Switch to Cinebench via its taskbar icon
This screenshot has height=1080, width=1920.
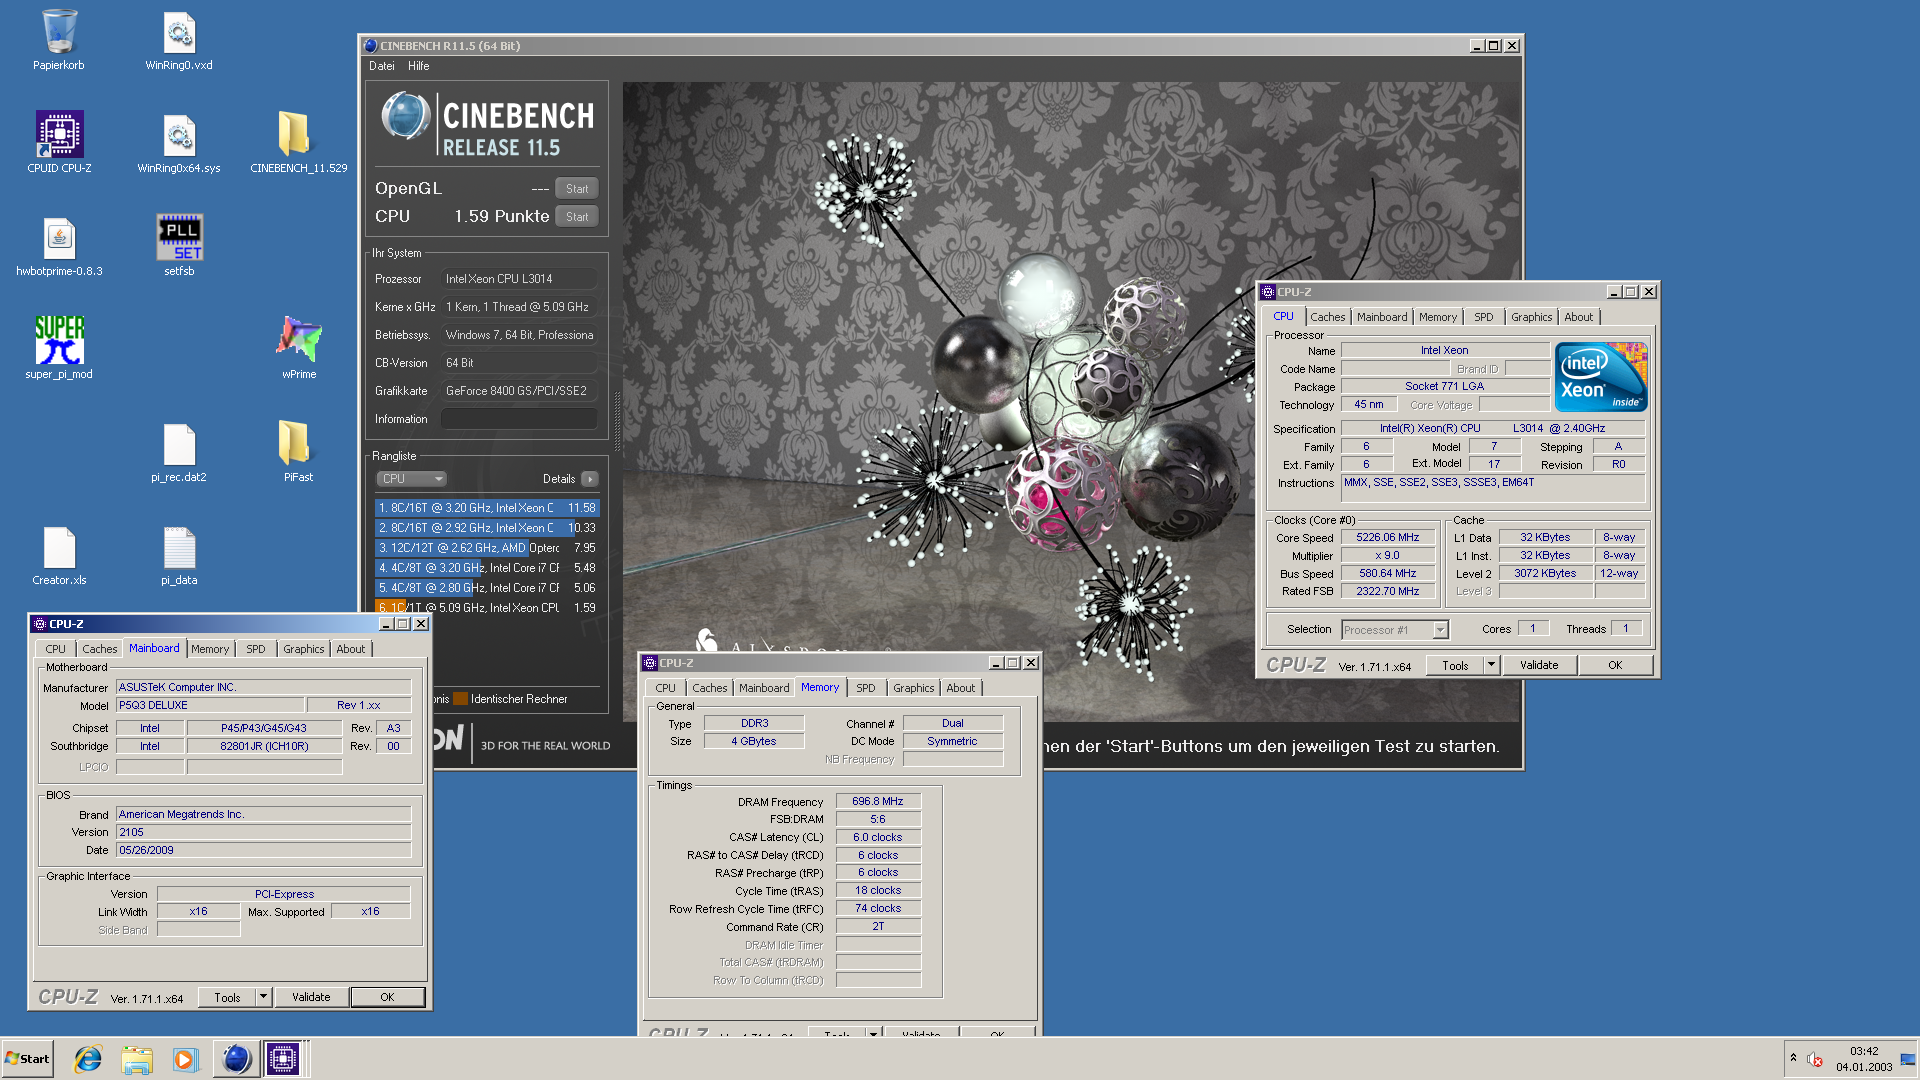coord(236,1059)
